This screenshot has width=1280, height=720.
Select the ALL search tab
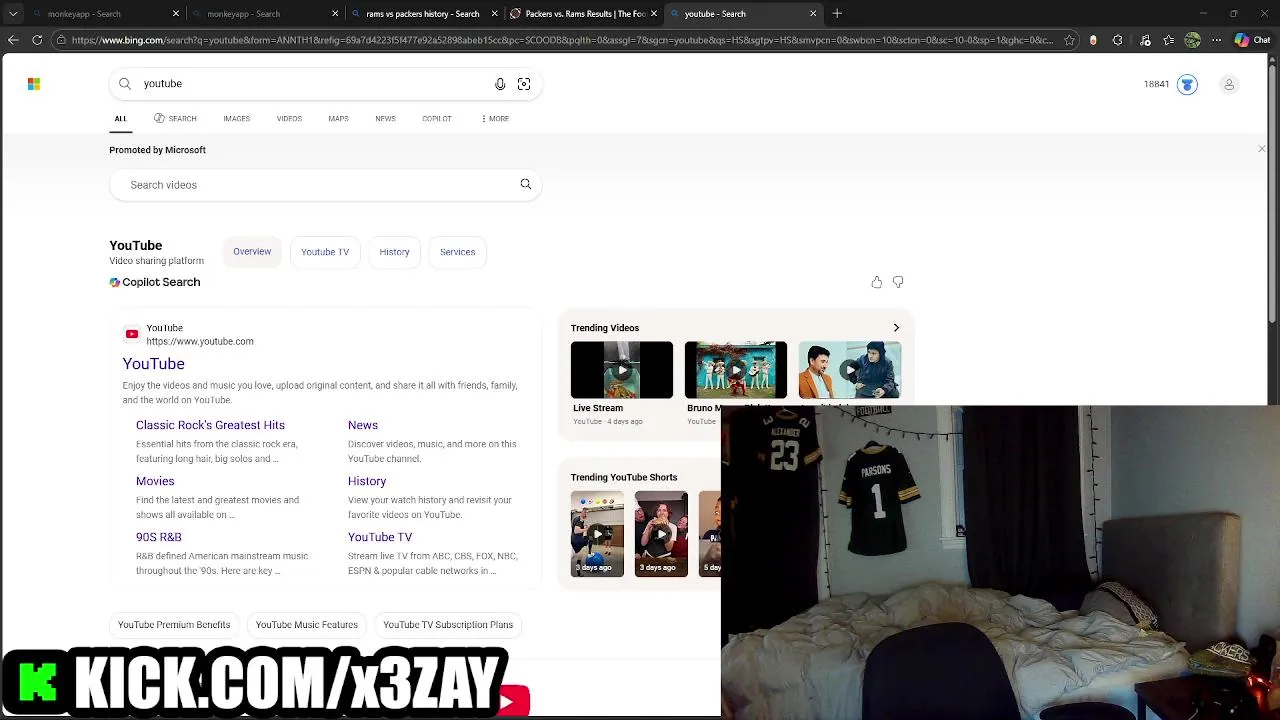[x=120, y=119]
